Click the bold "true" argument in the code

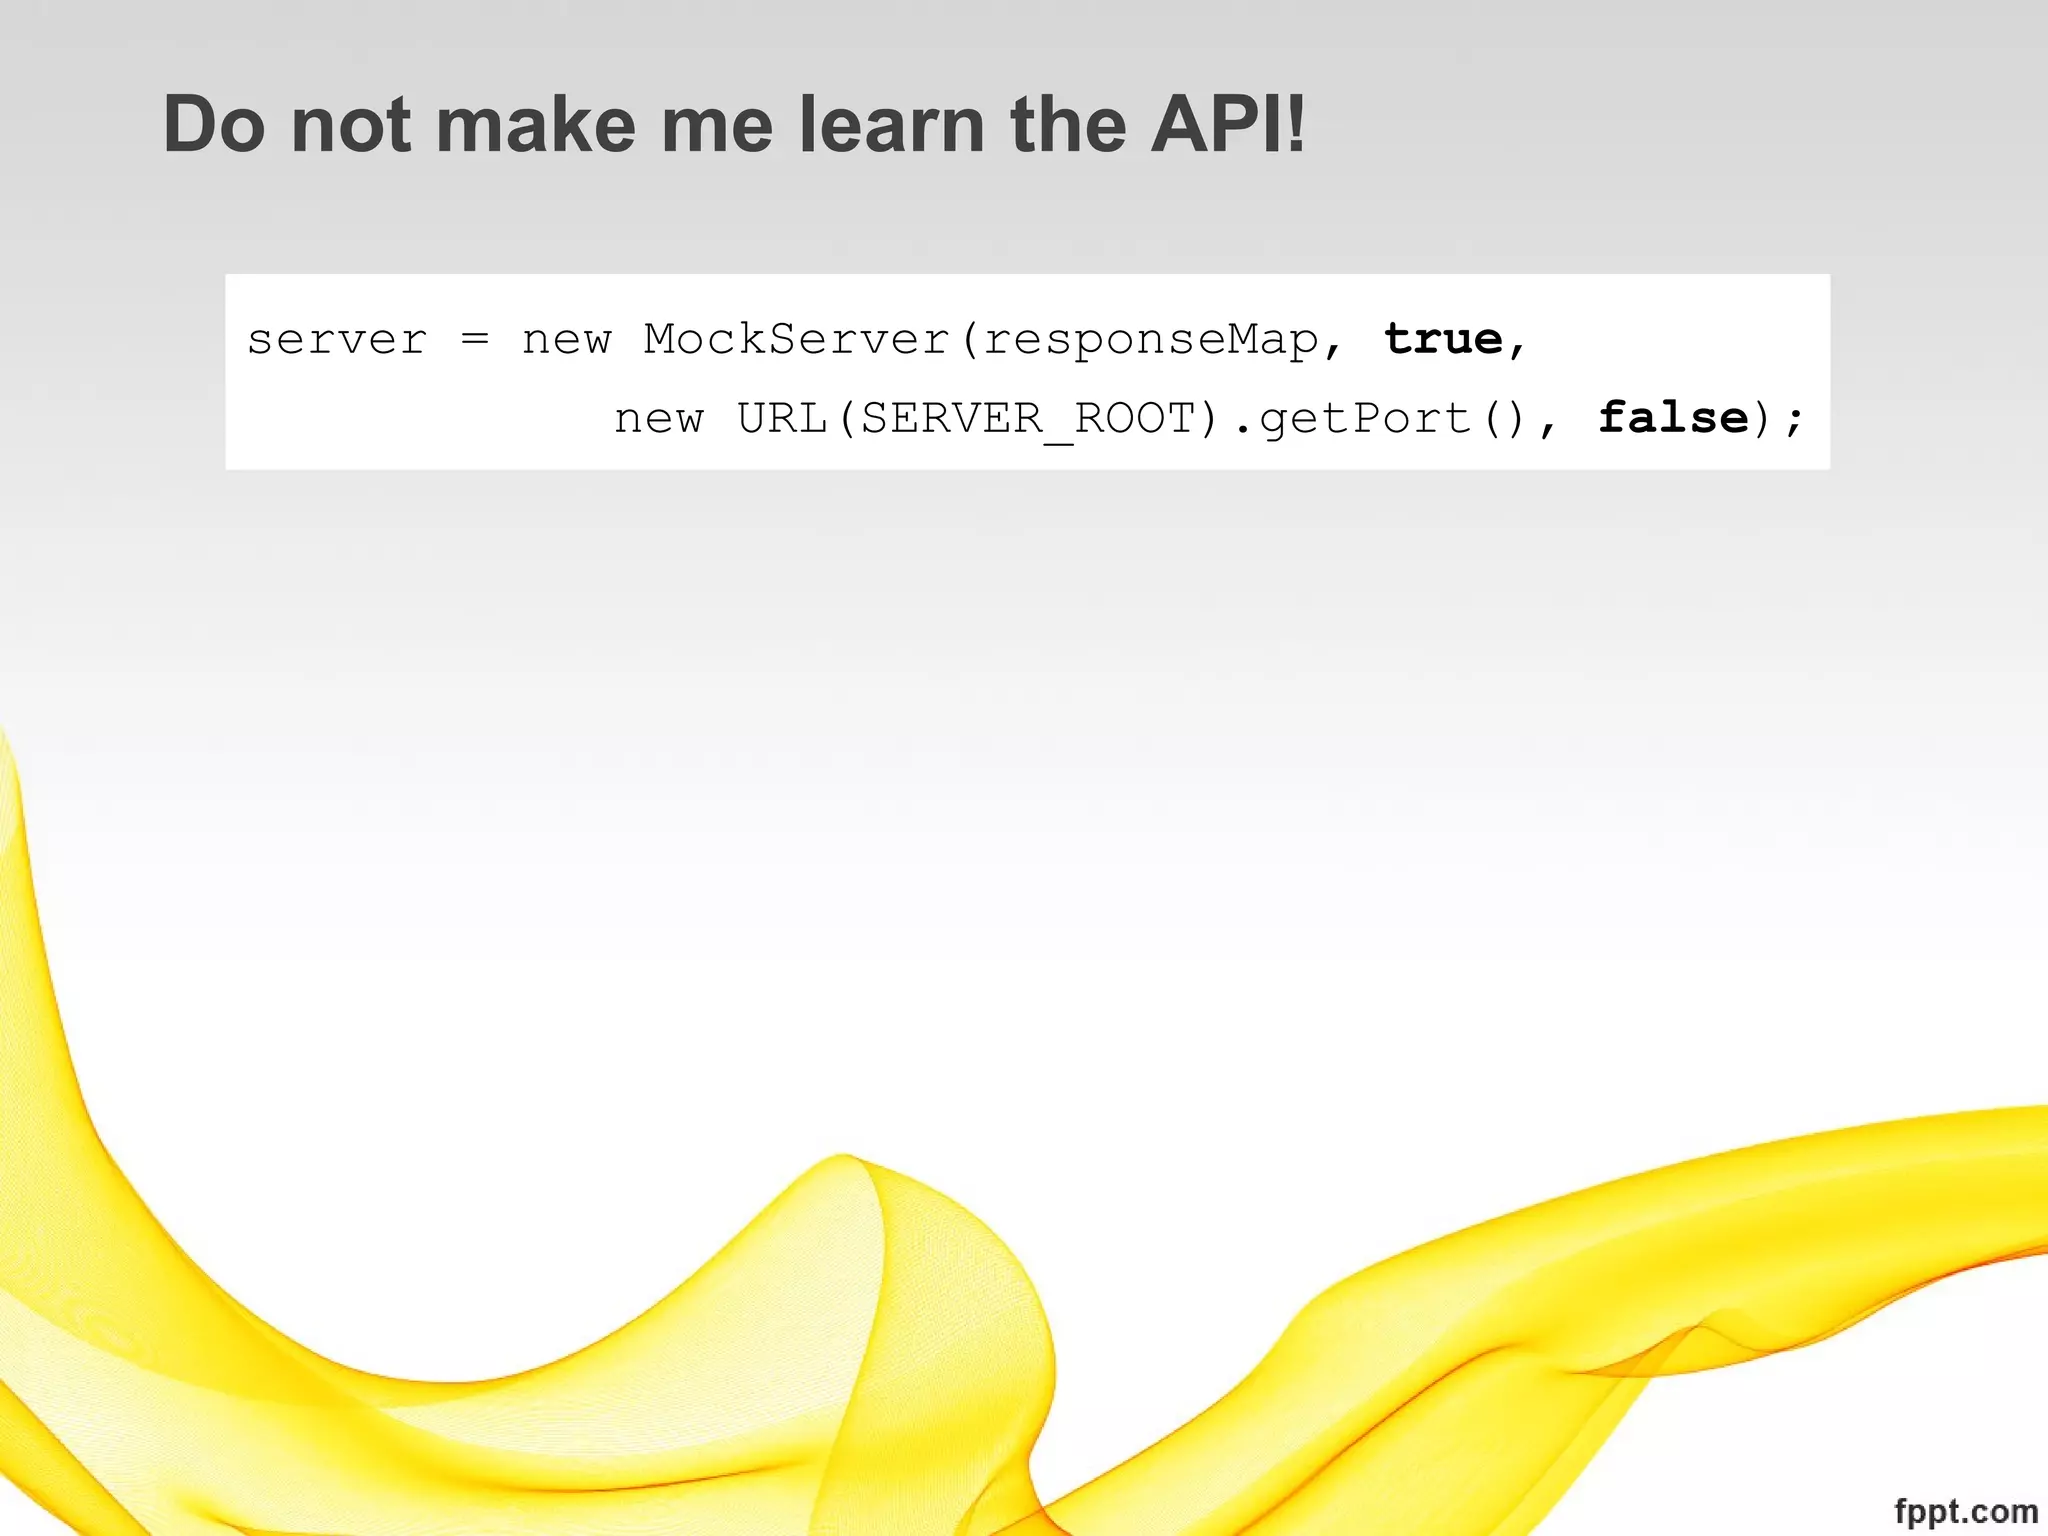[1443, 339]
